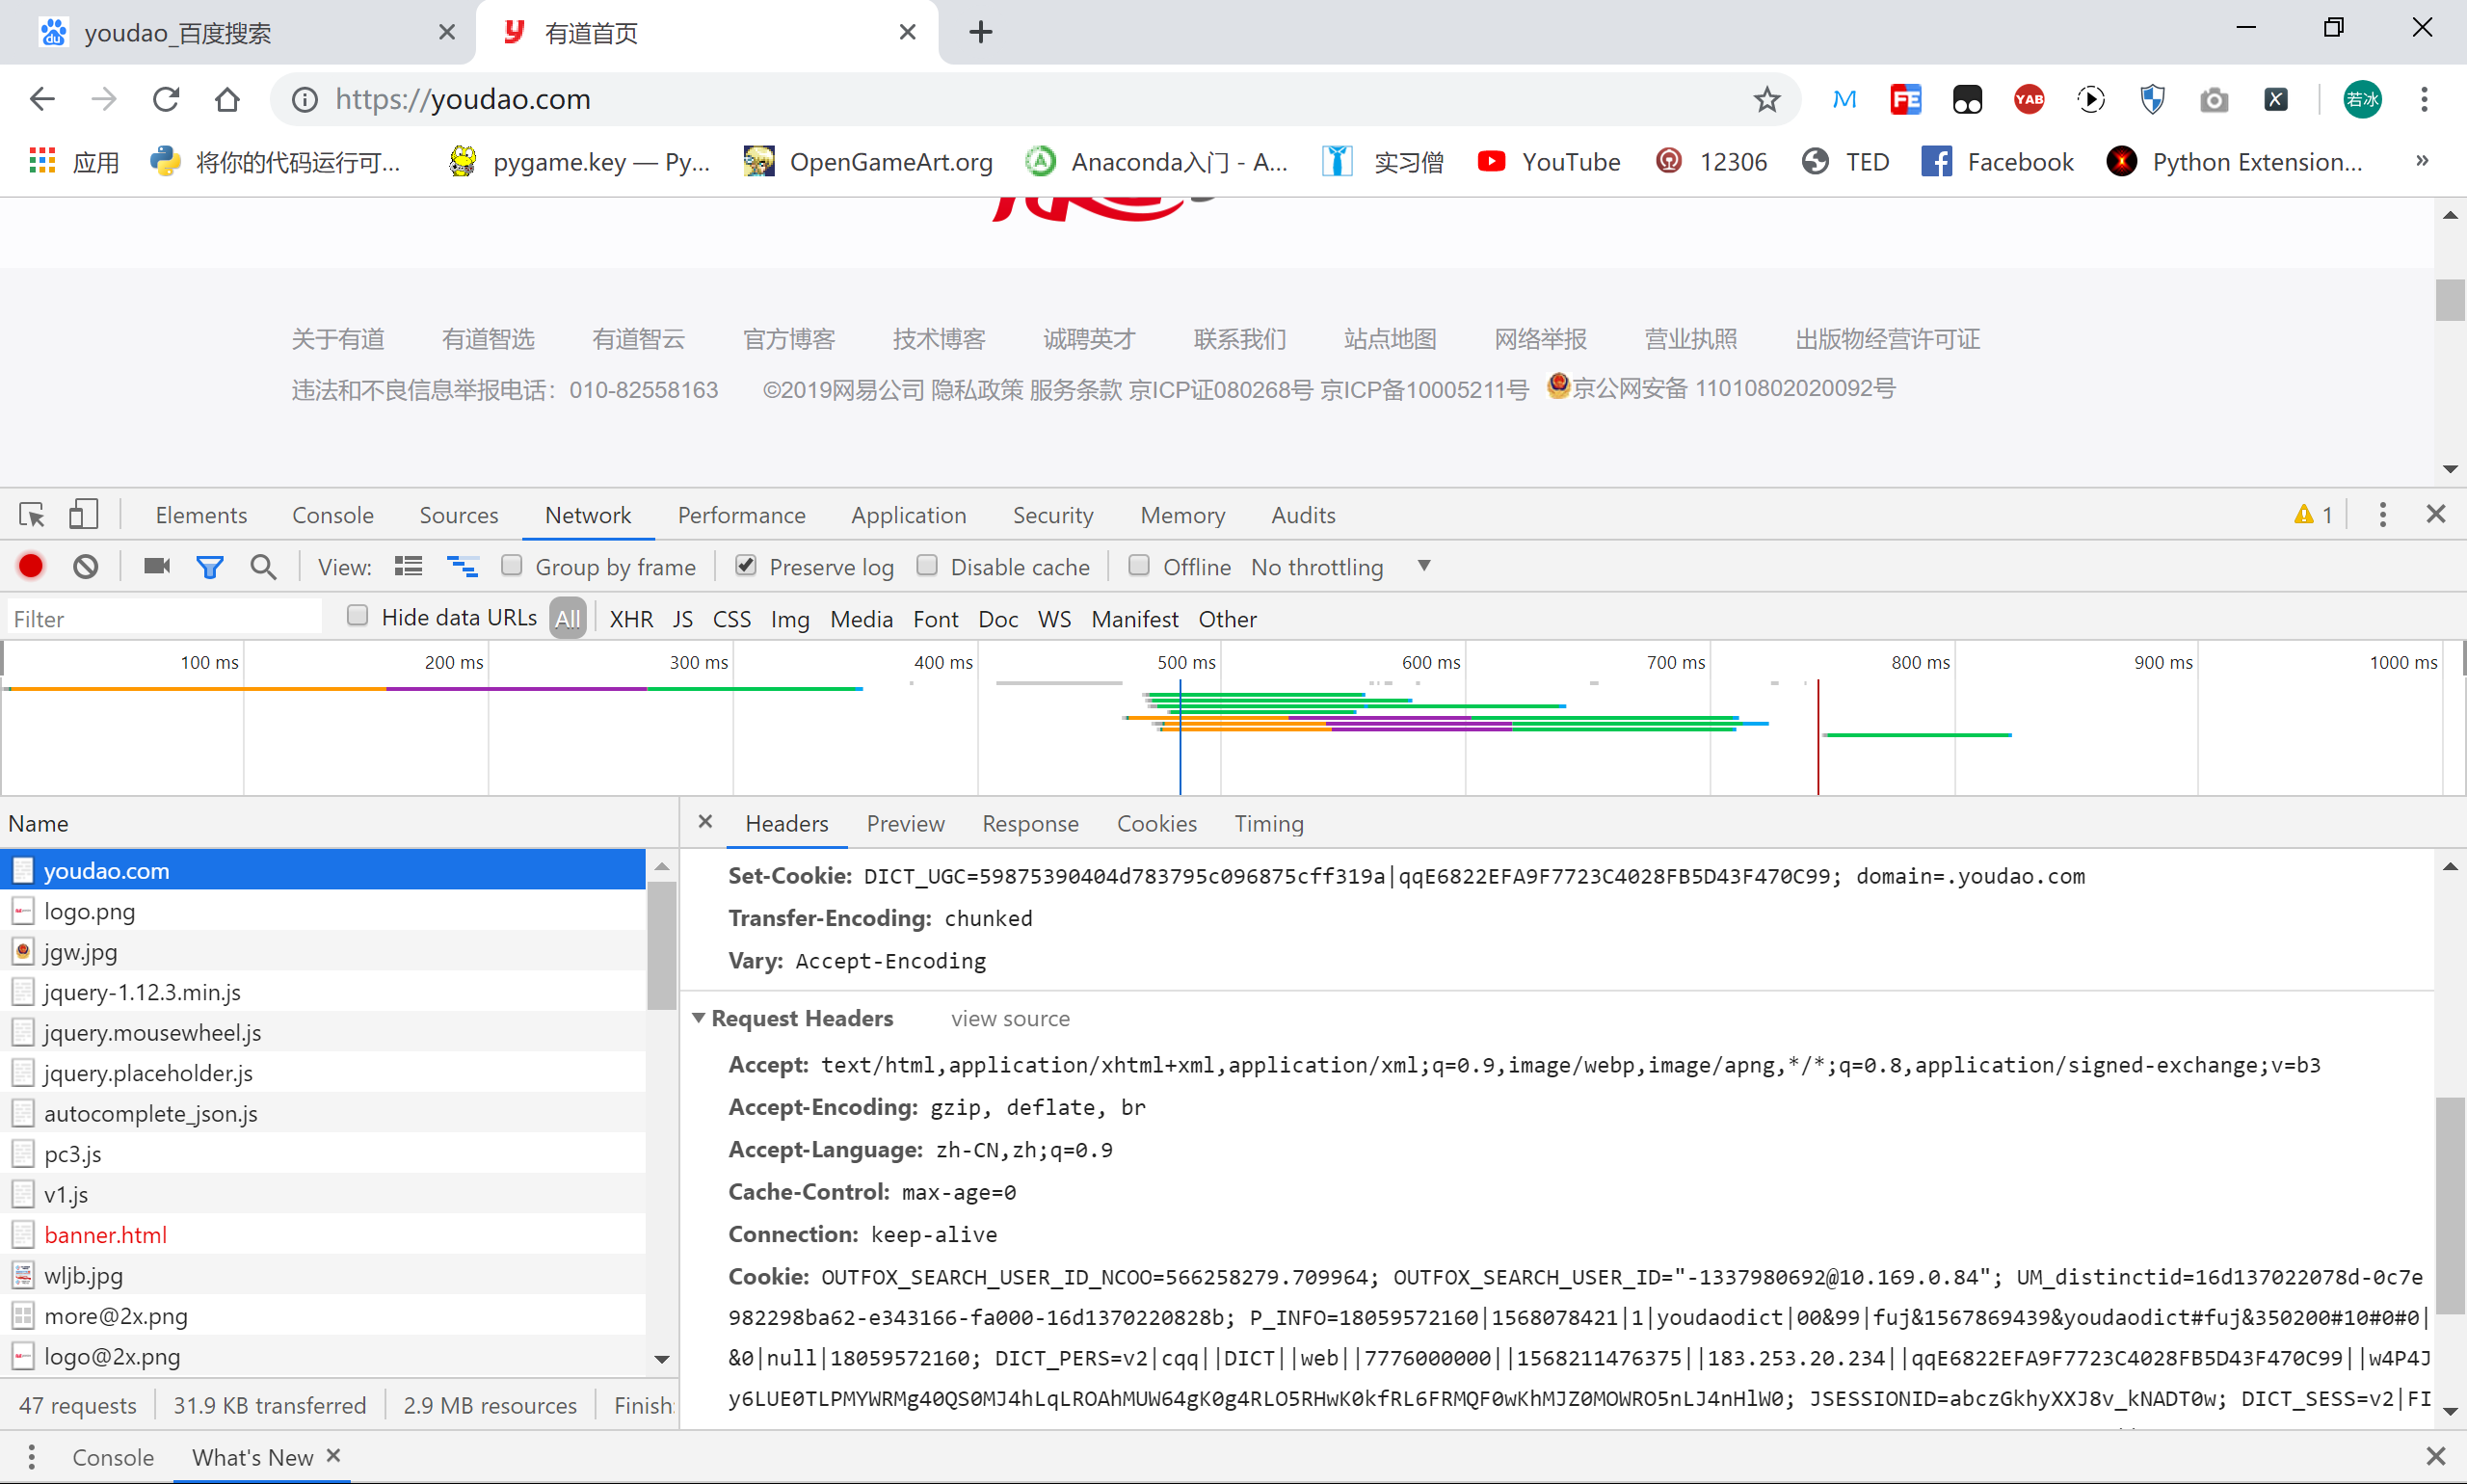
Task: Open the FE extension icon
Action: click(1906, 99)
